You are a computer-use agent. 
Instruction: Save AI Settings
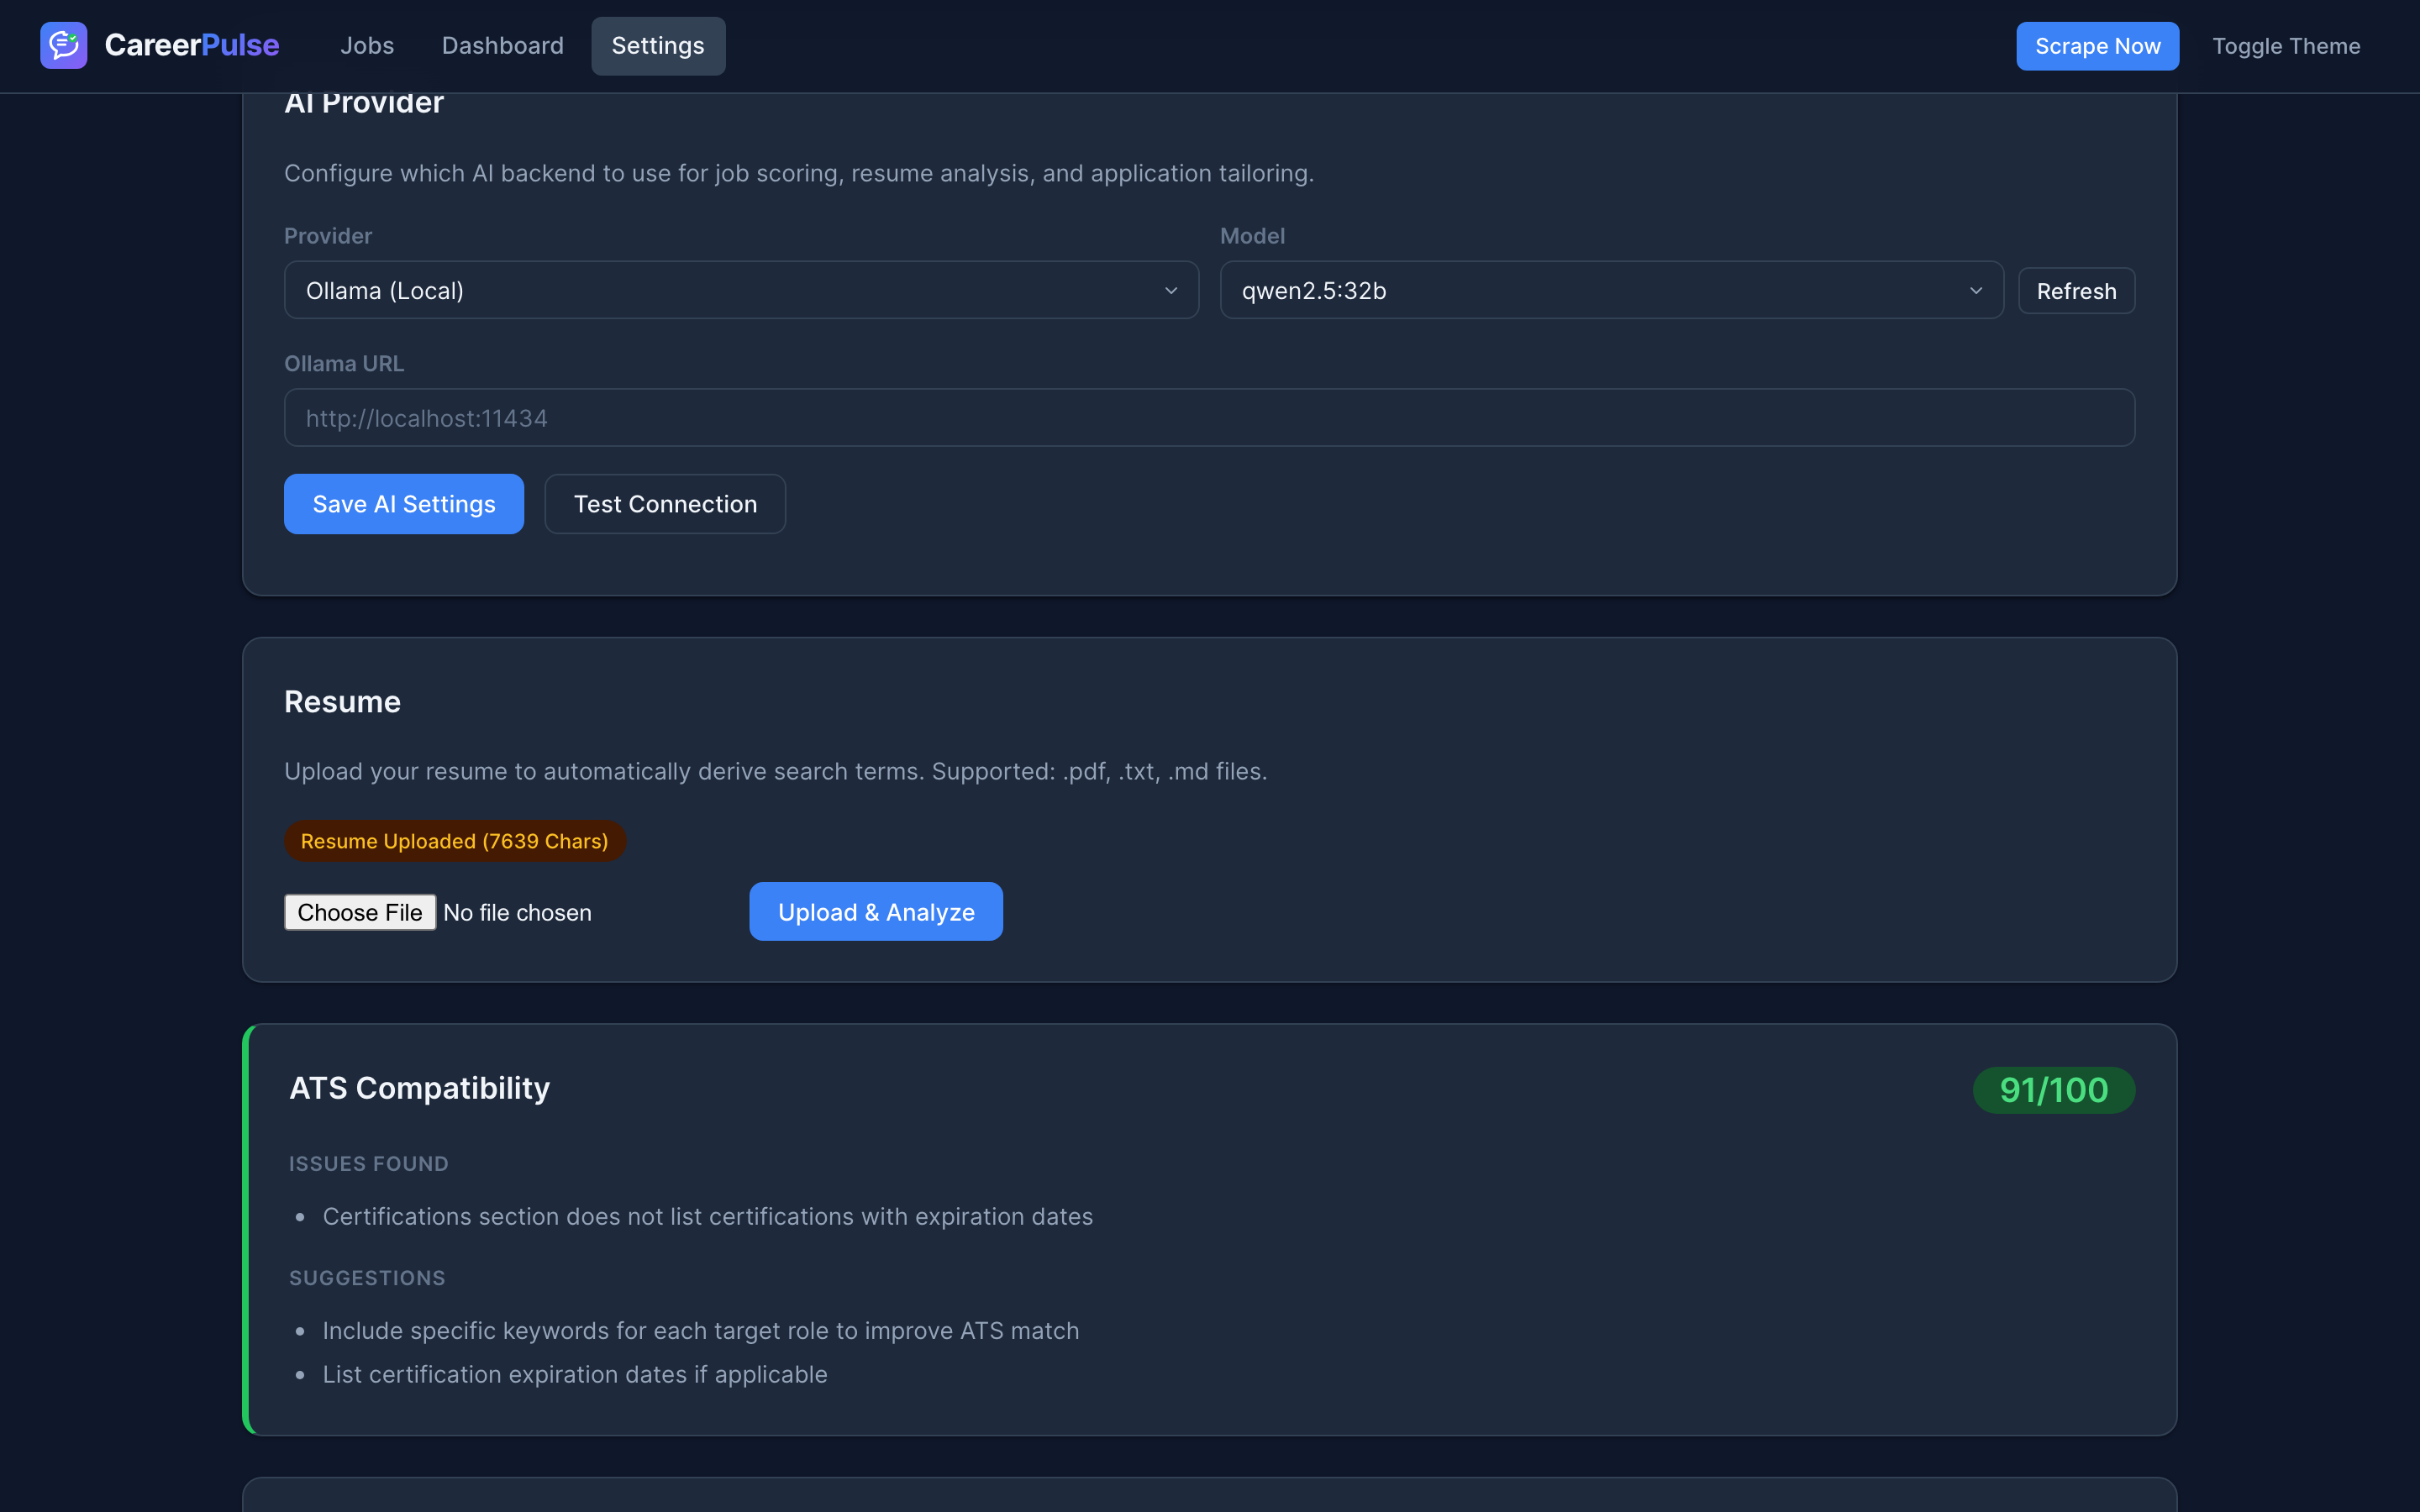[x=403, y=503]
